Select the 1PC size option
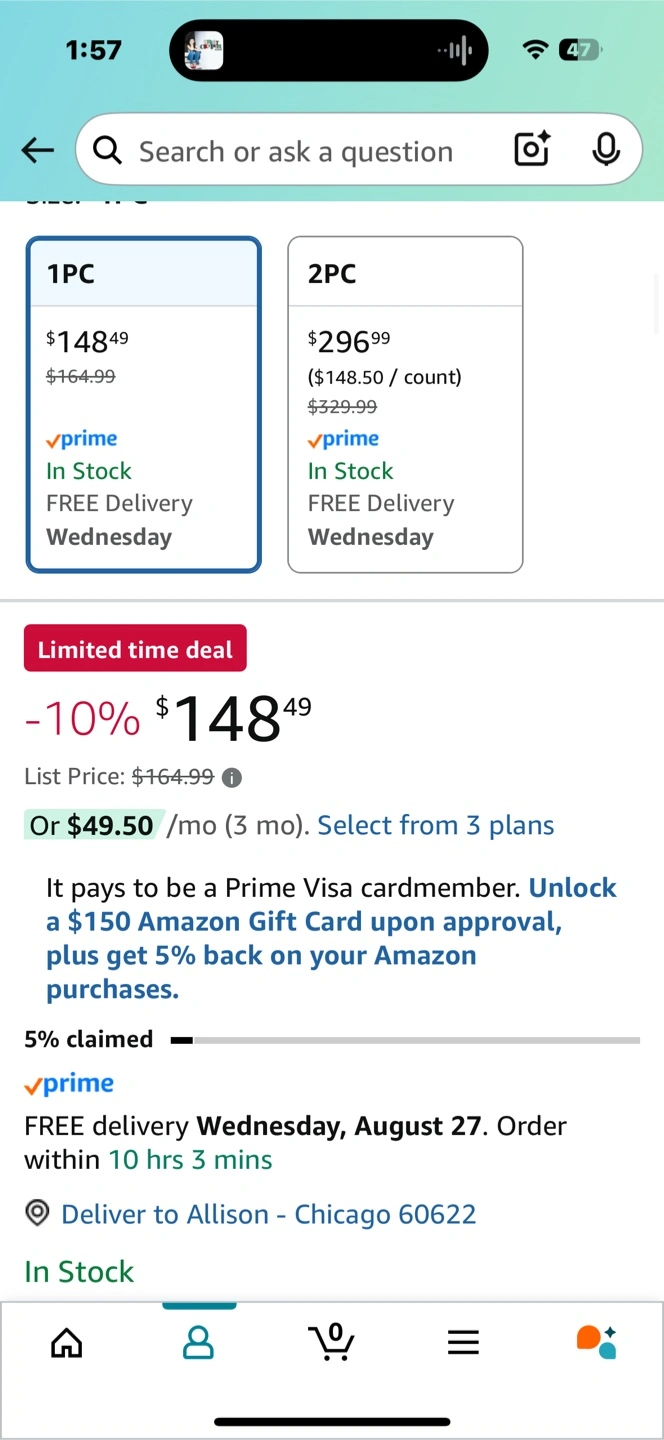Screen dimensions: 664x1440 coord(144,404)
